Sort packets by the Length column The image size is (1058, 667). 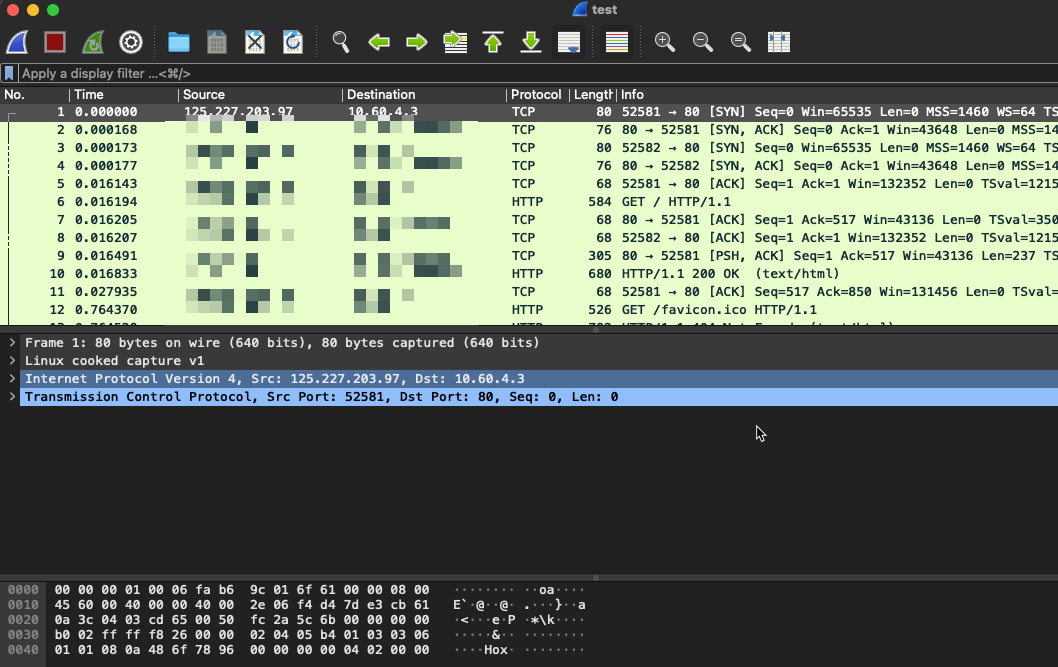tap(593, 94)
